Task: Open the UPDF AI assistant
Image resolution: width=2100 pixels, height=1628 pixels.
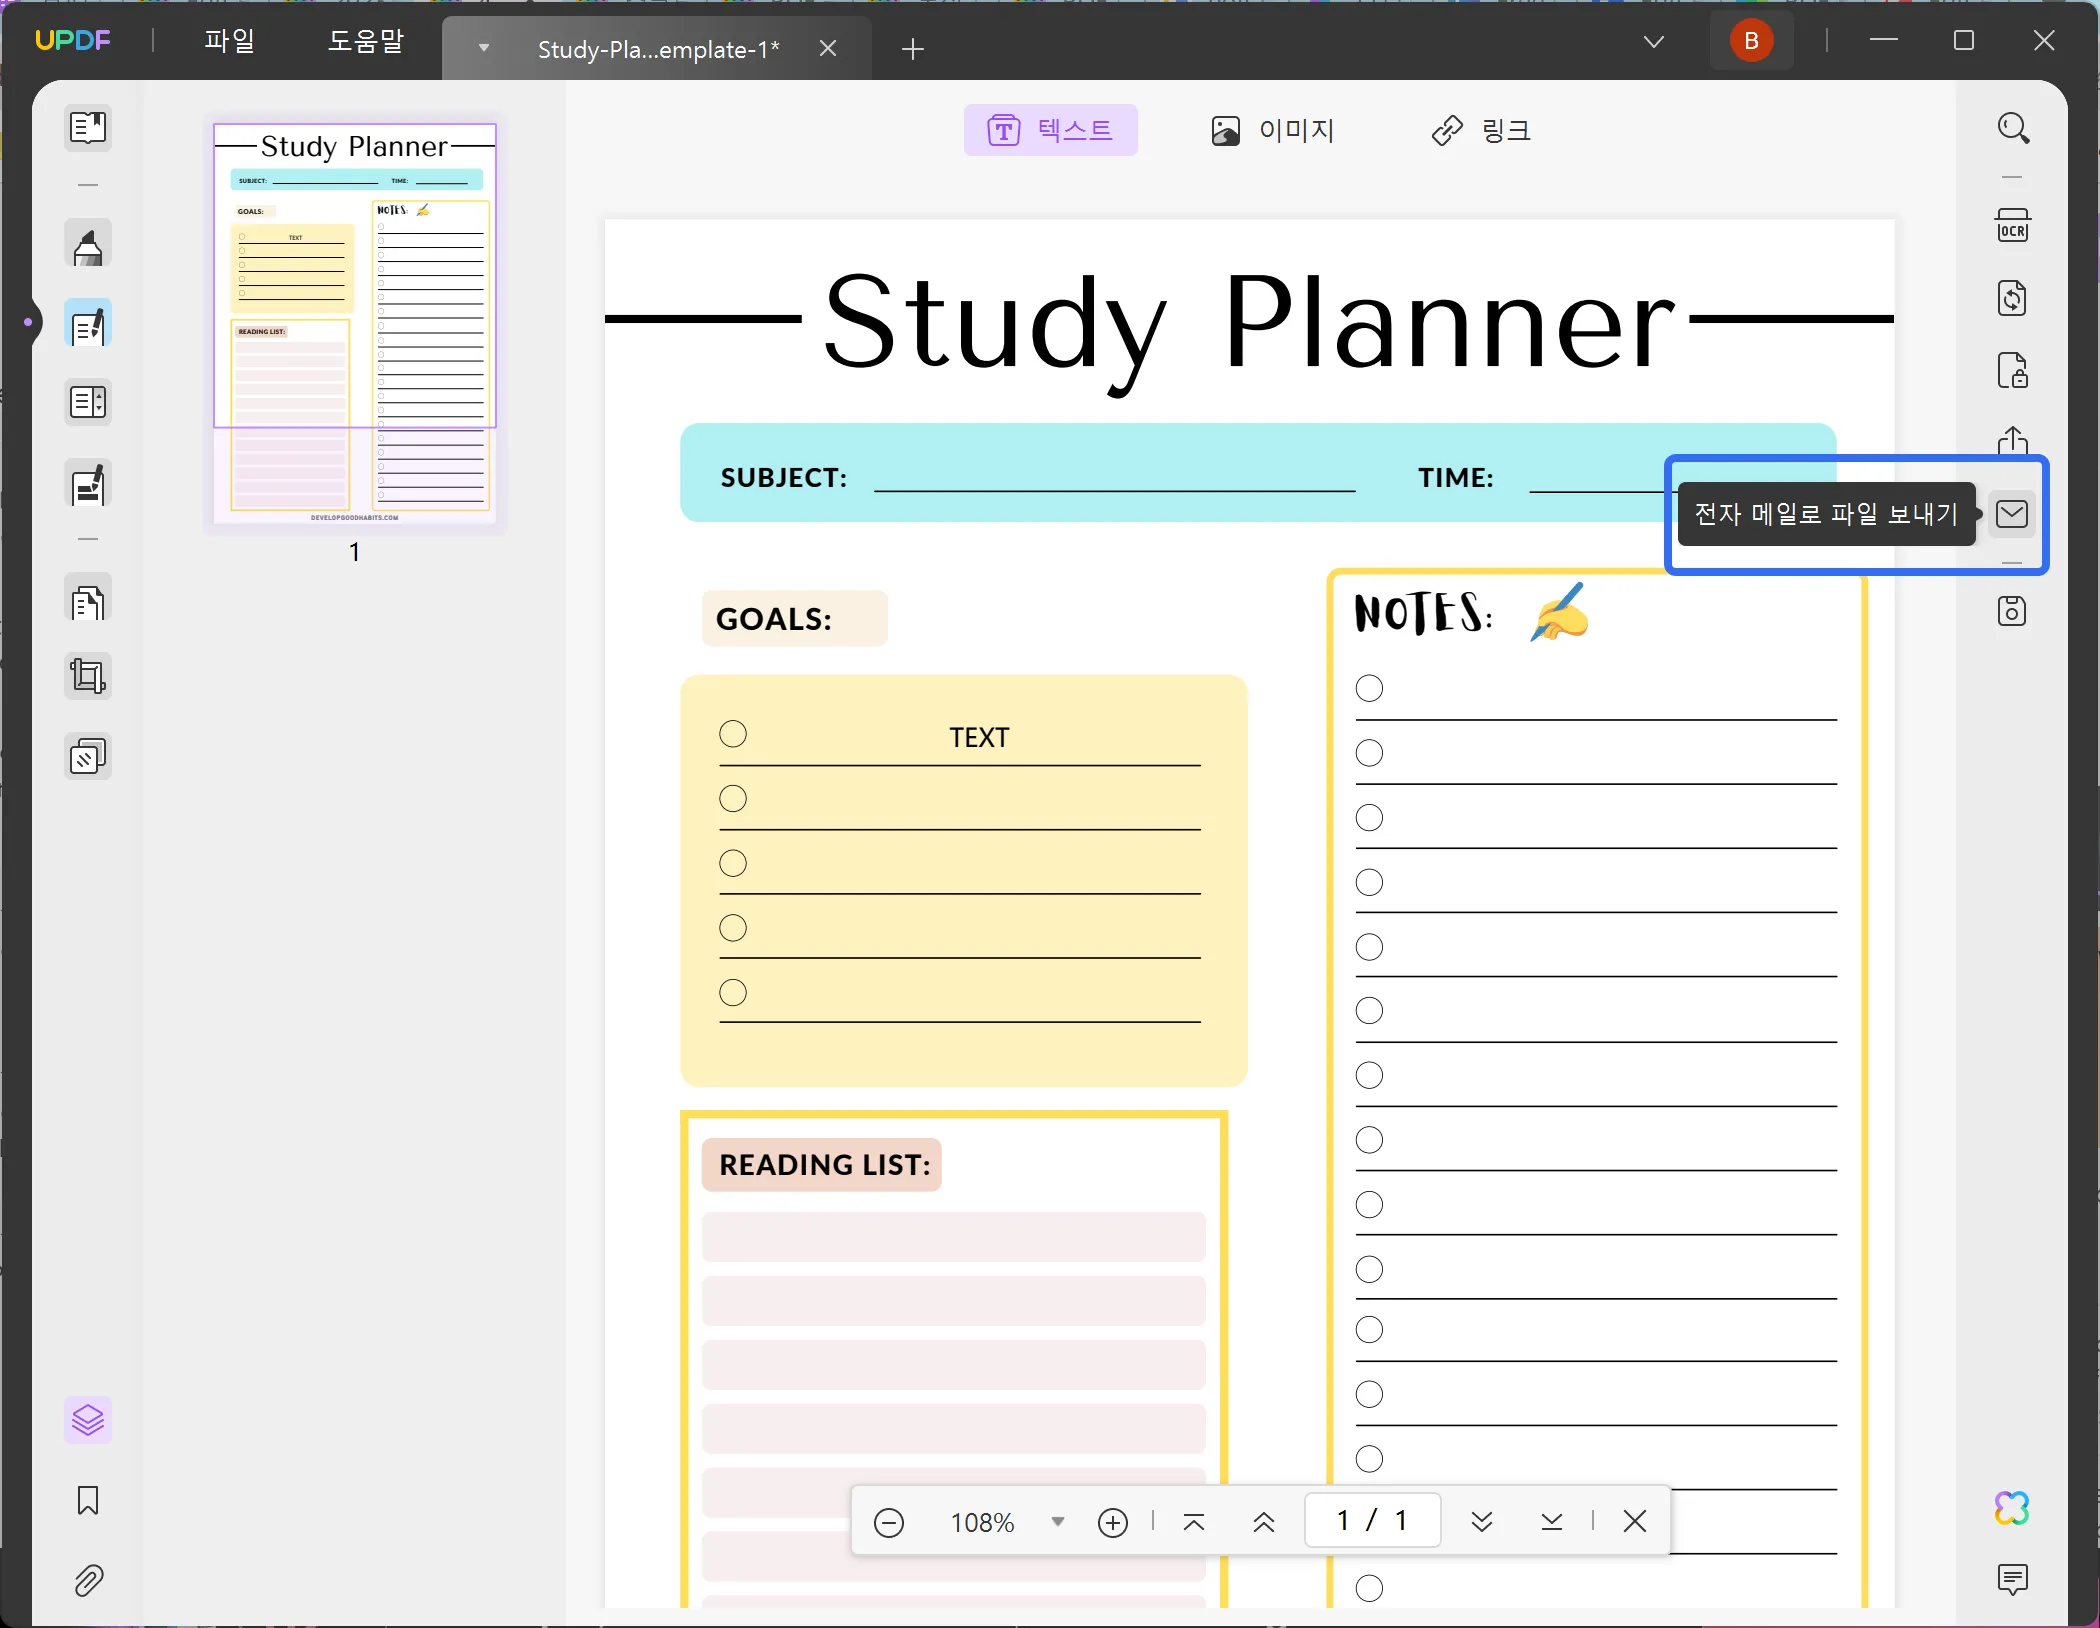Action: pyautogui.click(x=2013, y=1507)
